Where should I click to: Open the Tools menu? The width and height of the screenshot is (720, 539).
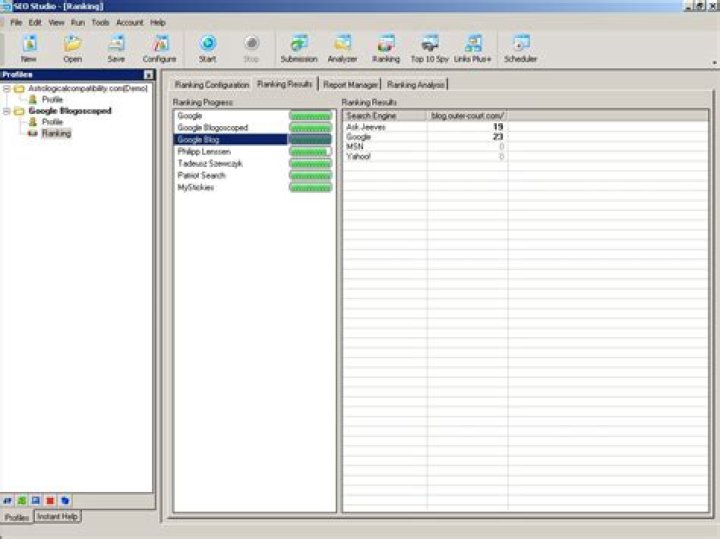100,22
